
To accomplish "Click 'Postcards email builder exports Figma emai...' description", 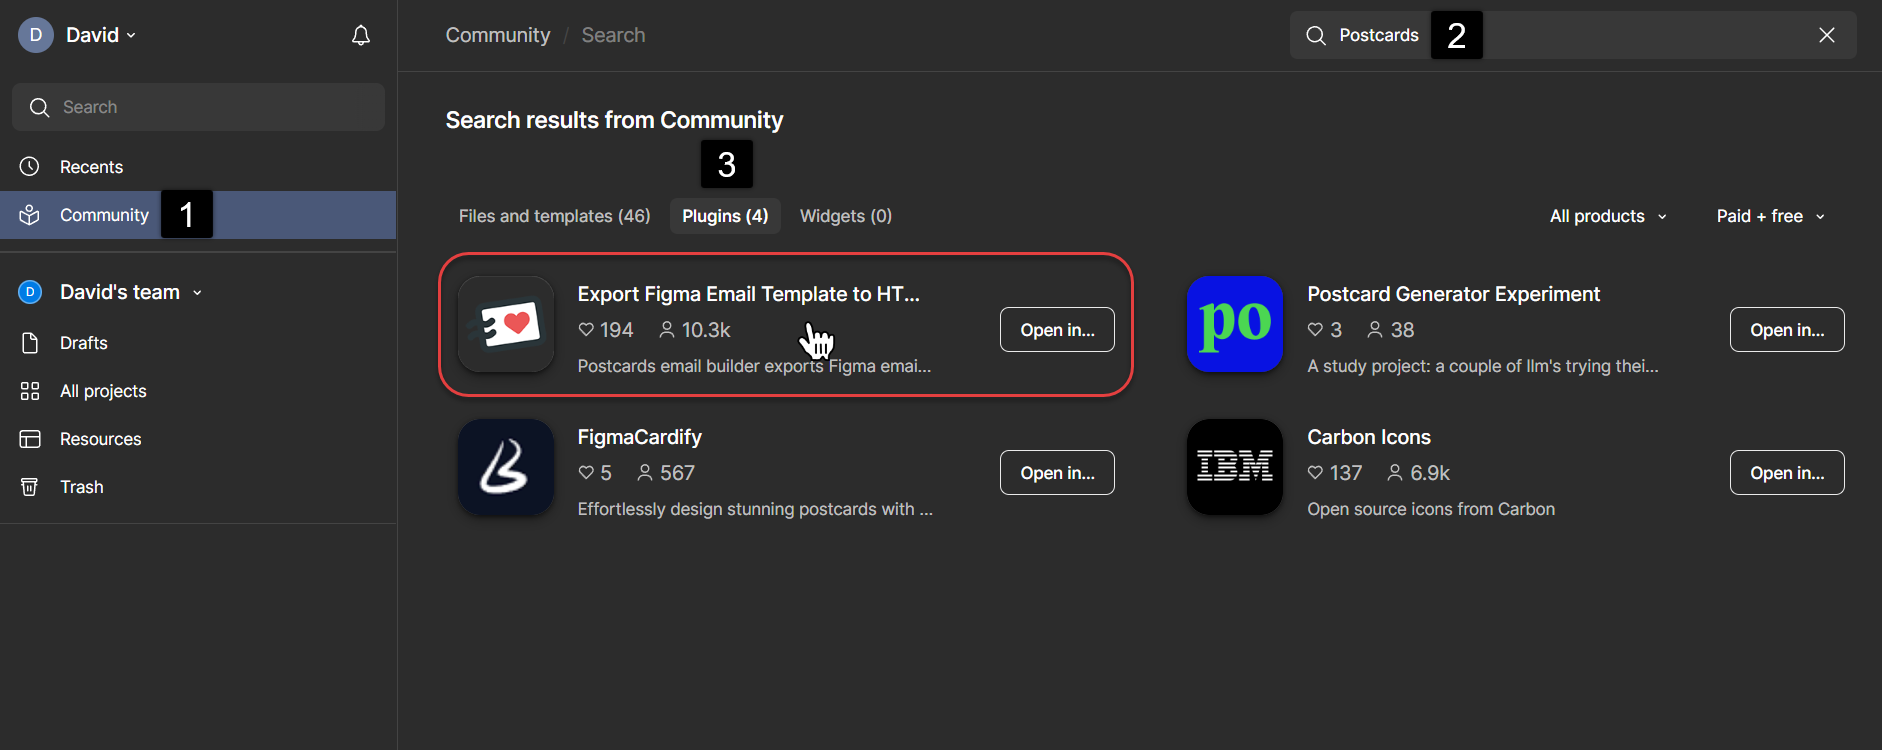I will 754,366.
